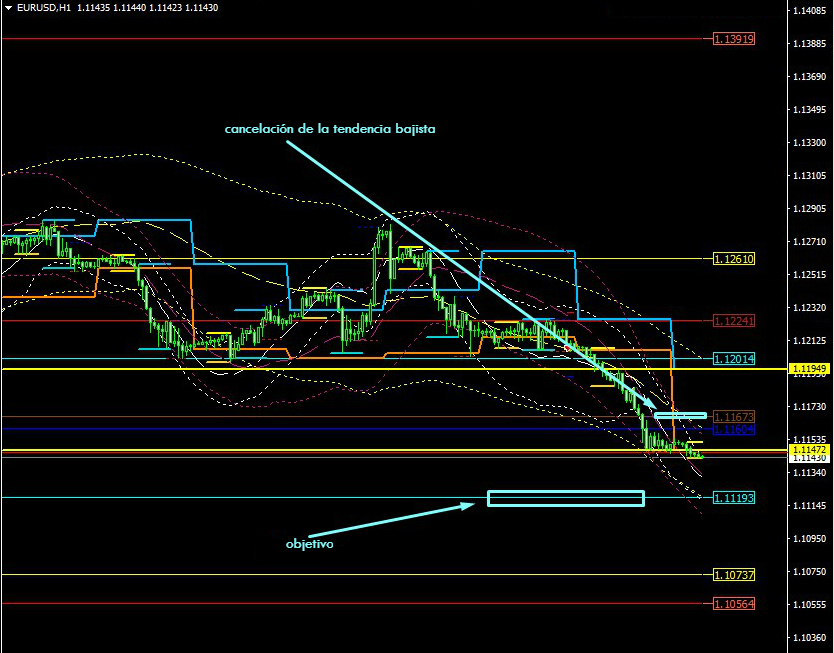Select the cyan 1.12014 price label

point(733,358)
